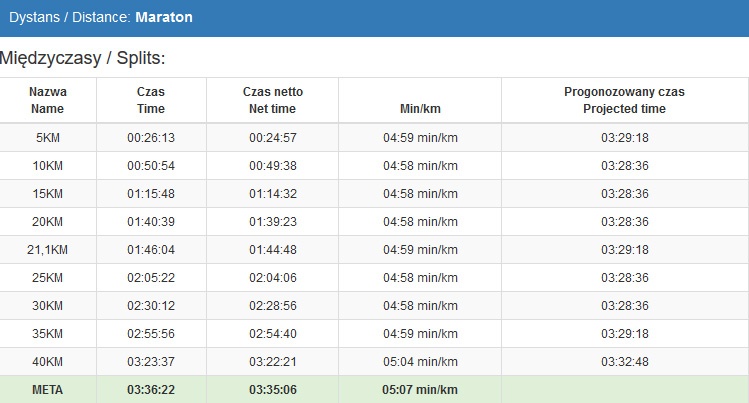This screenshot has height=403, width=749.
Task: Click the blue Dystans / Distance: Maraton header
Action: (x=101, y=18)
